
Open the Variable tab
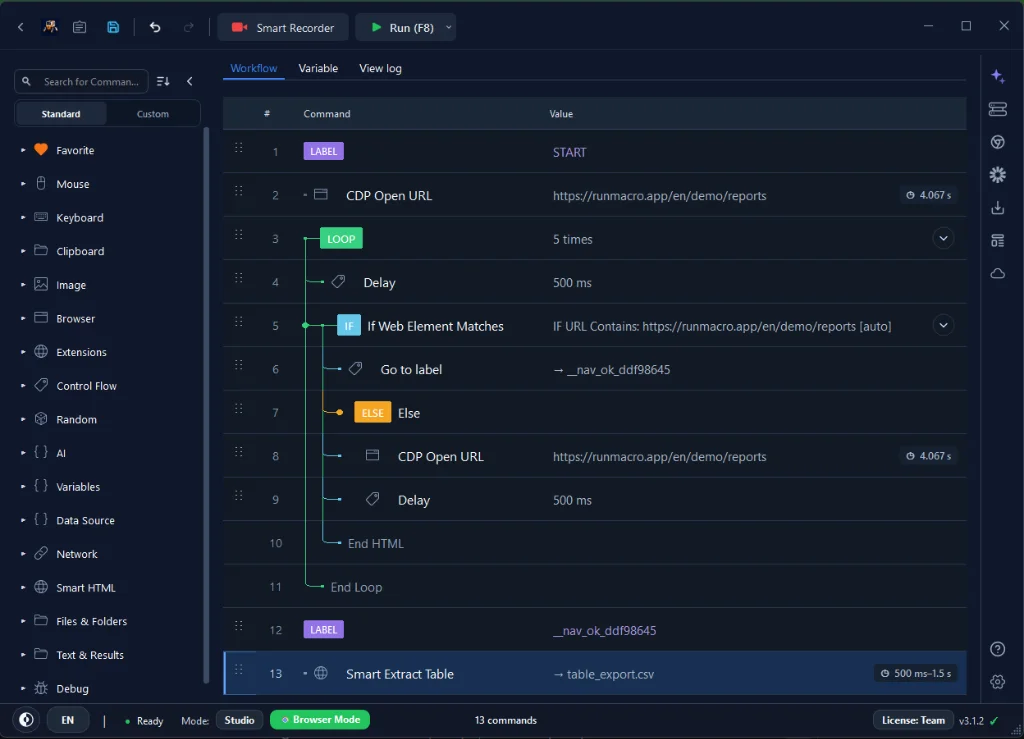(x=318, y=68)
